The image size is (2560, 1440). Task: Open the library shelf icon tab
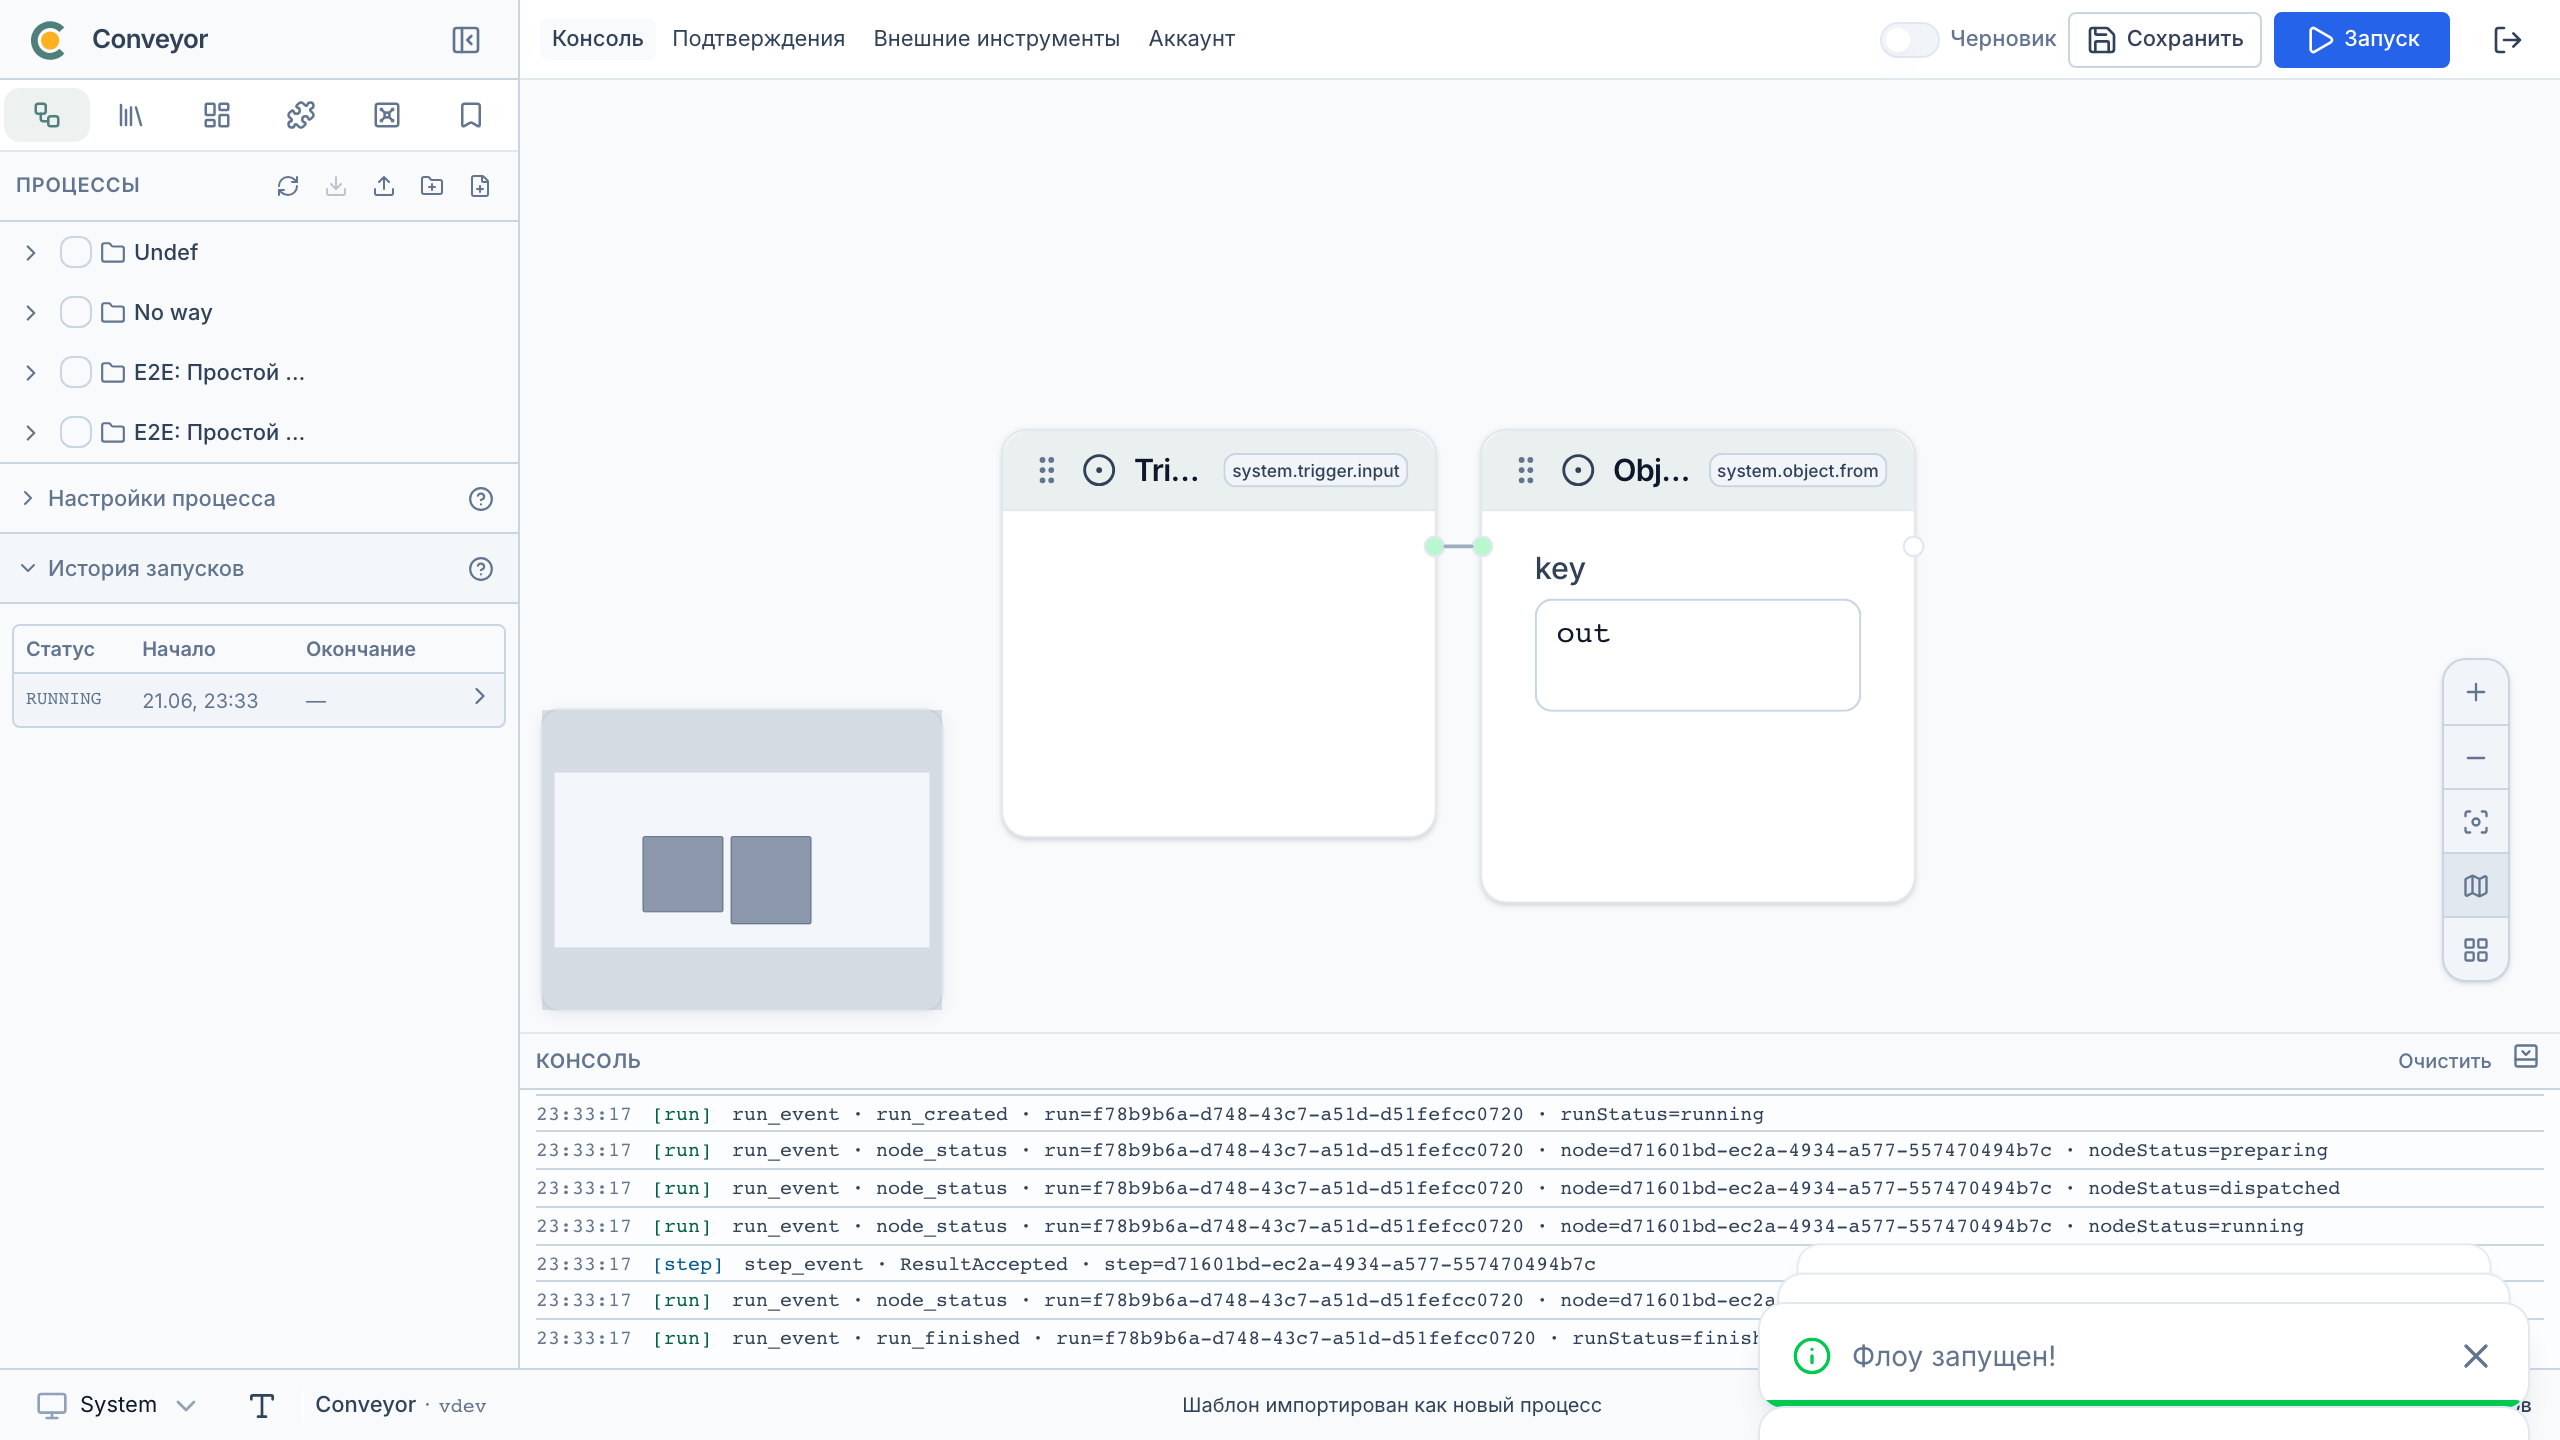coord(131,115)
